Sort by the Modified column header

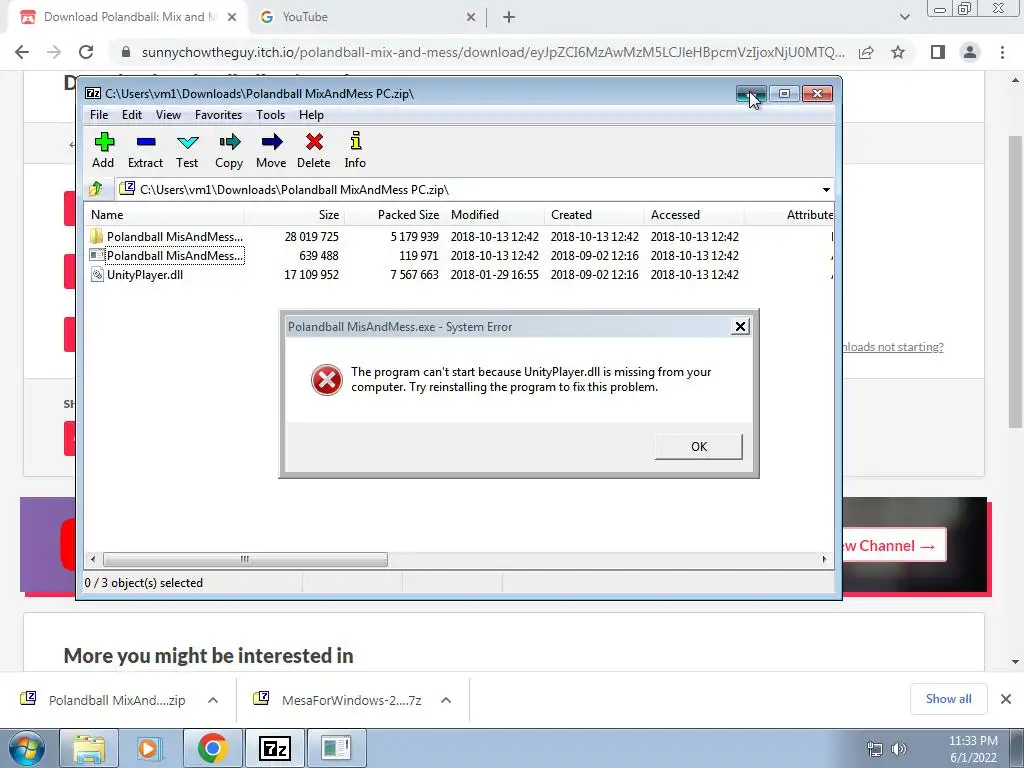[x=494, y=215]
